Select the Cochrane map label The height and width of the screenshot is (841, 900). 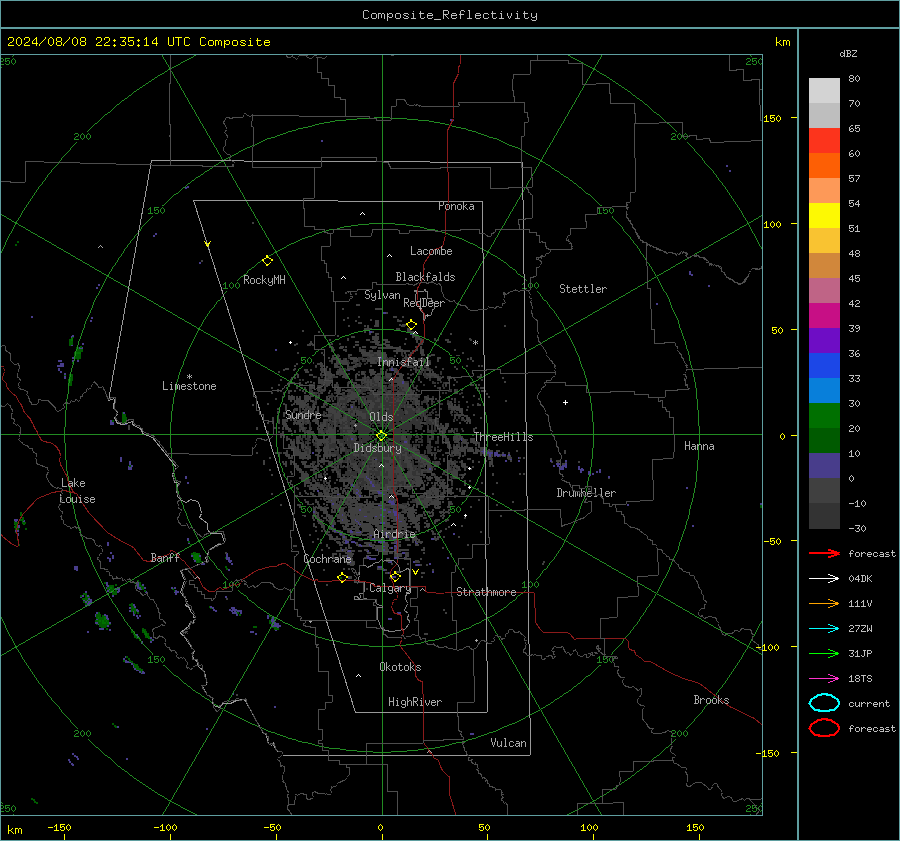(x=327, y=559)
